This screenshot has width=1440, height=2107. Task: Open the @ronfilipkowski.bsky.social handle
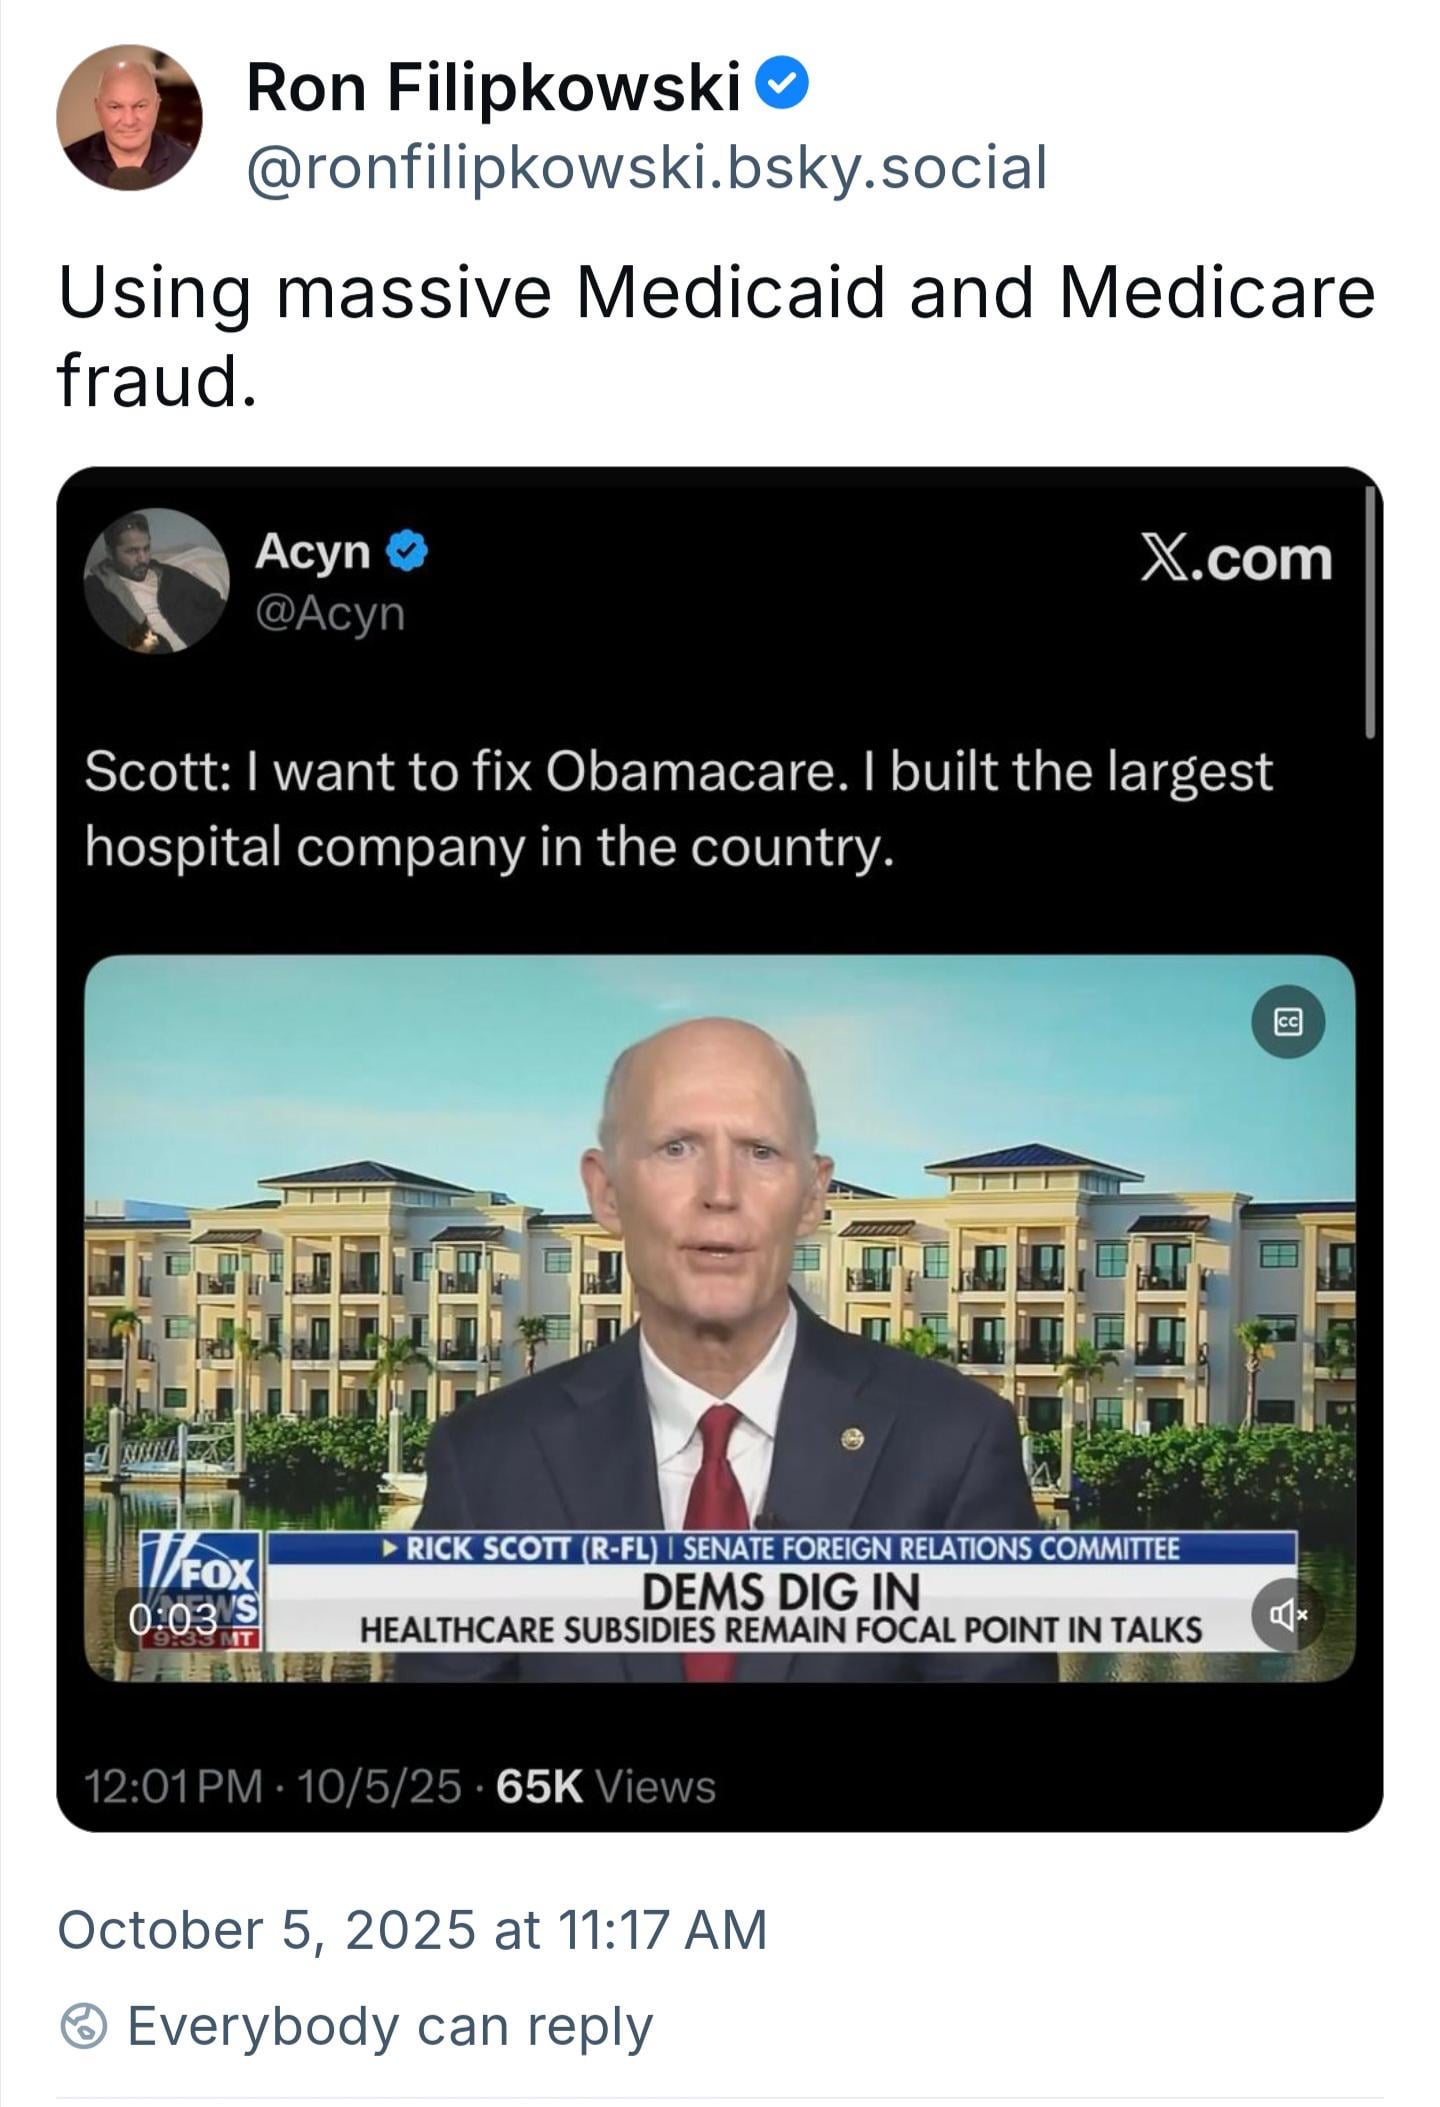(646, 166)
